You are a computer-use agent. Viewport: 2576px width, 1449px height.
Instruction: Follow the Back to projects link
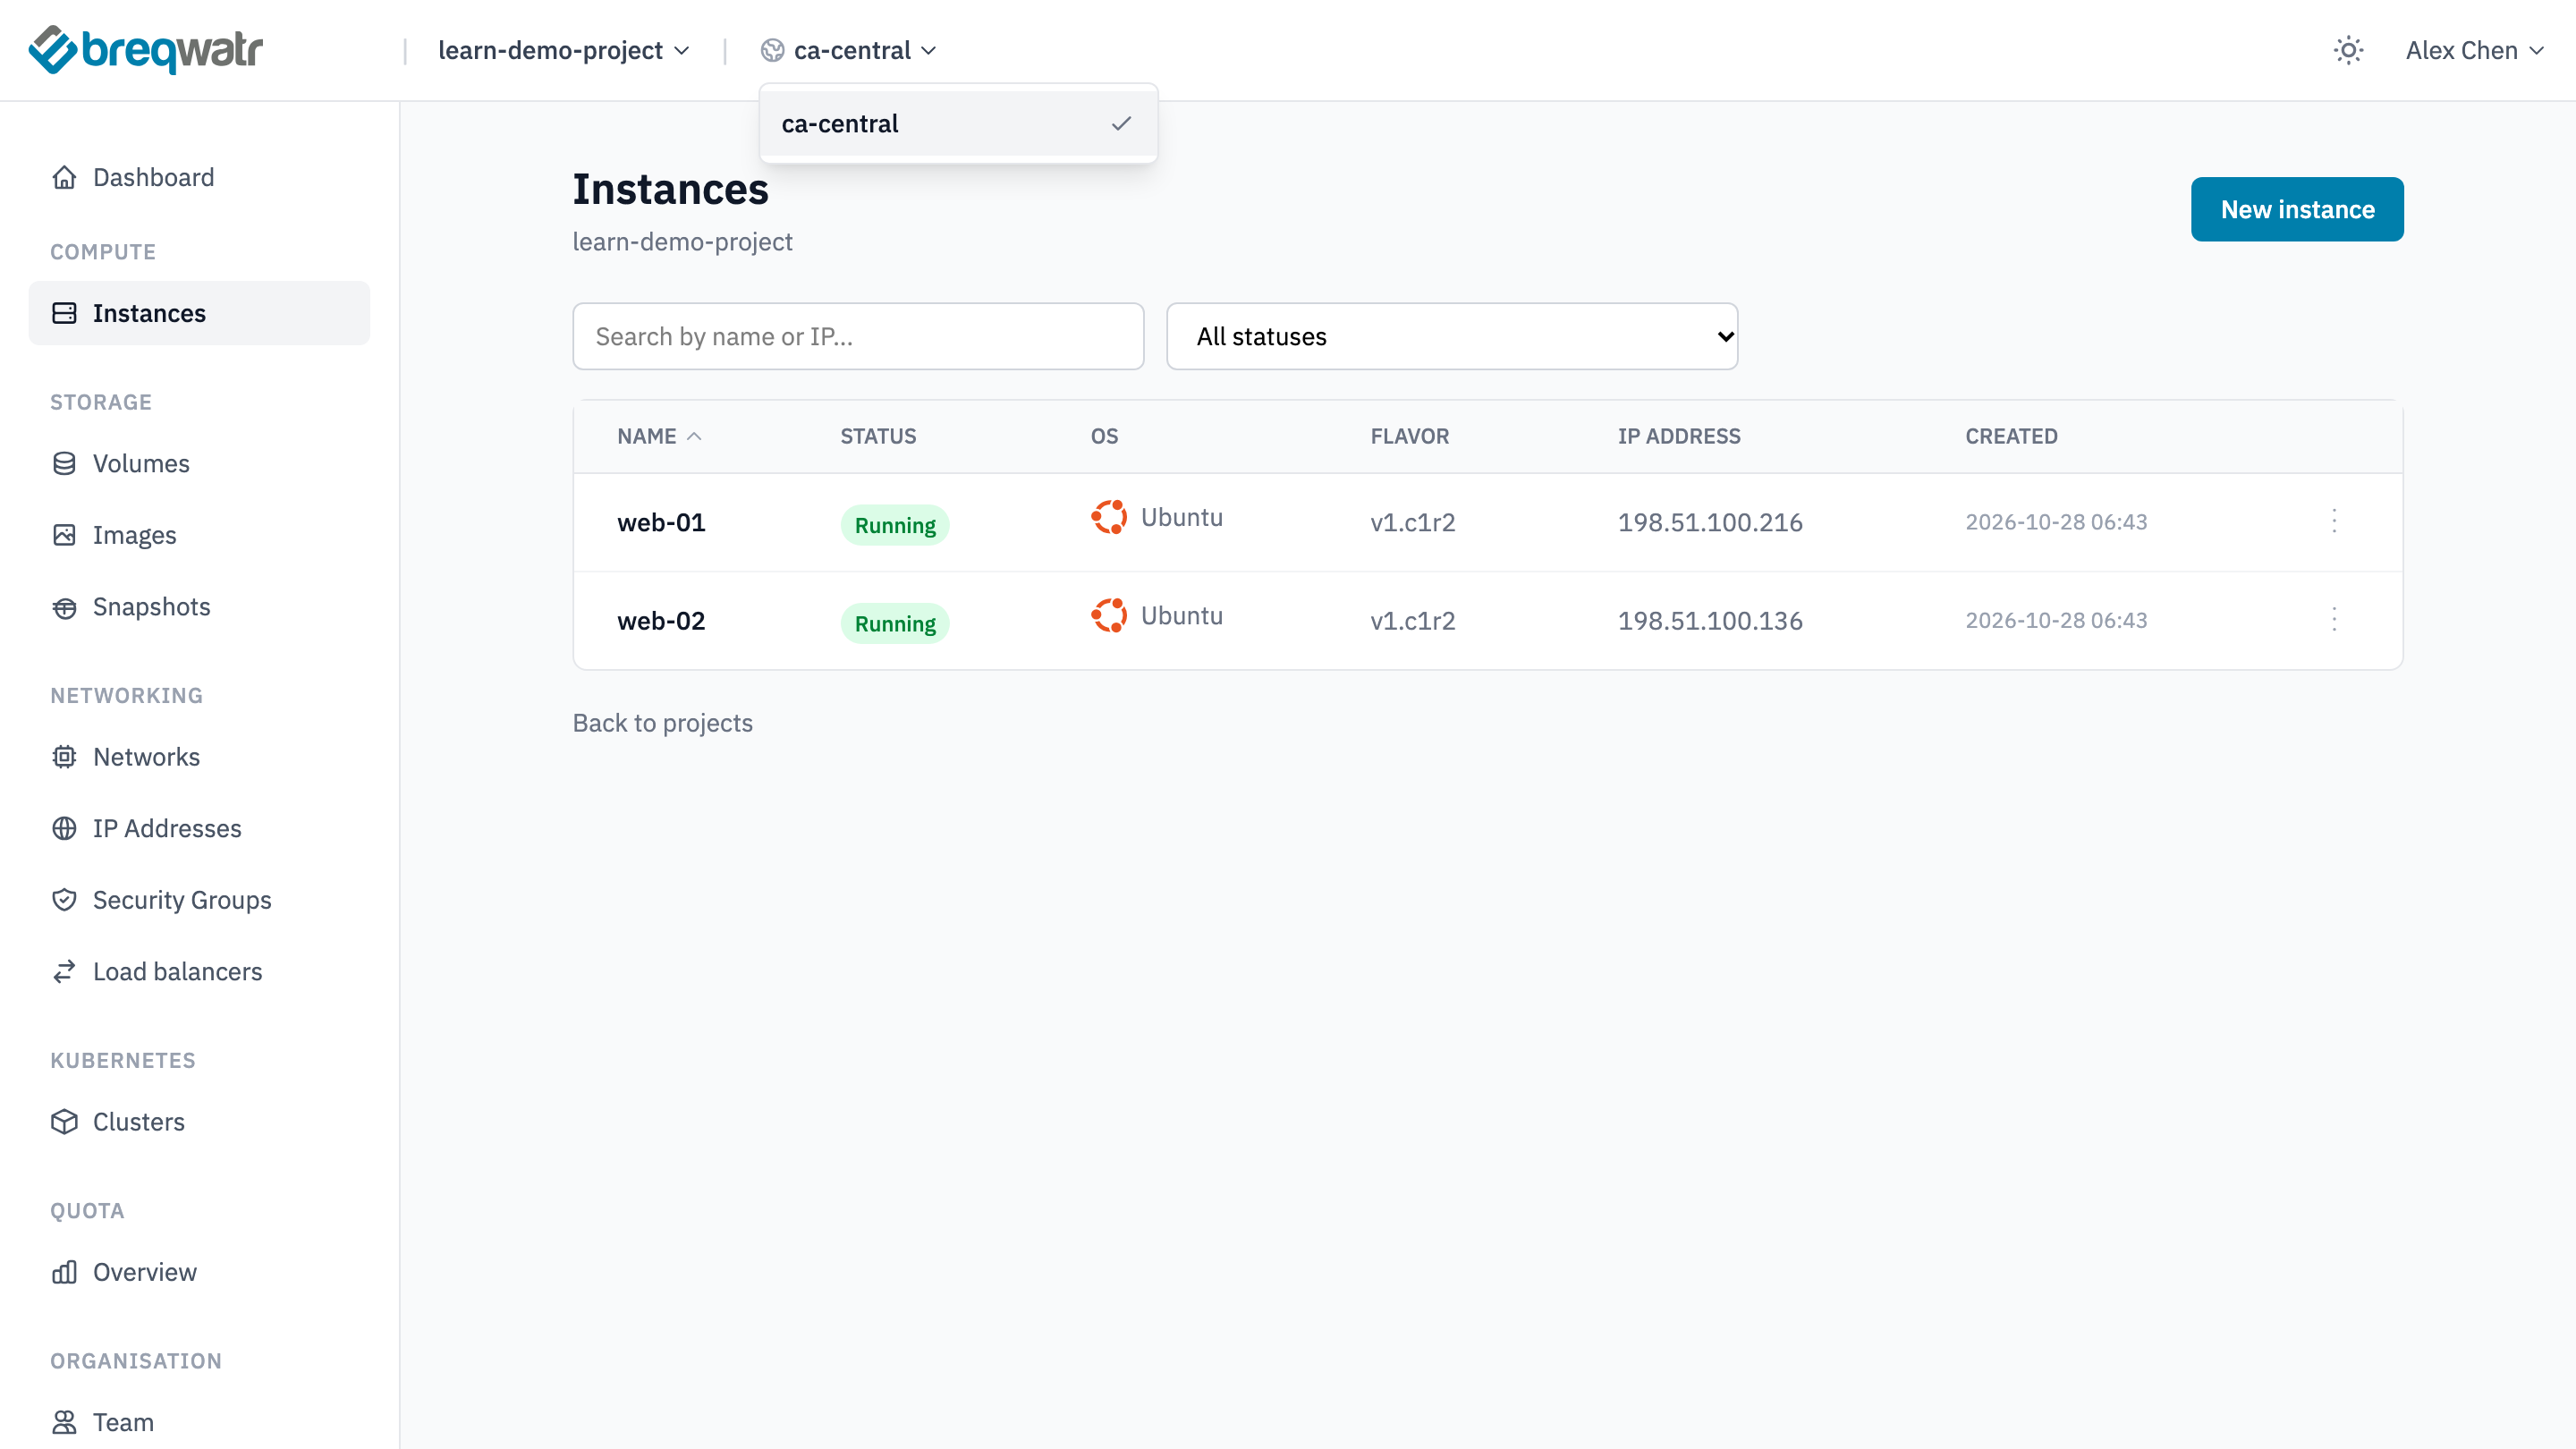point(662,723)
